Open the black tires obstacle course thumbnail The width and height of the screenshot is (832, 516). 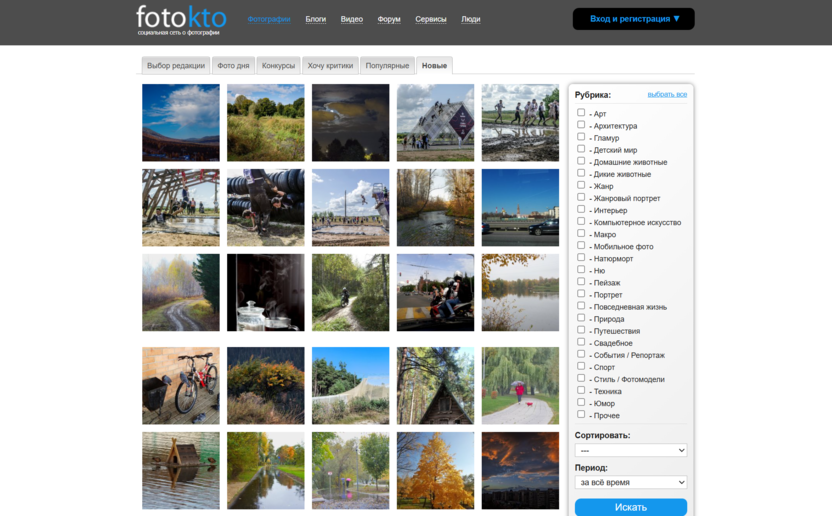coord(266,208)
